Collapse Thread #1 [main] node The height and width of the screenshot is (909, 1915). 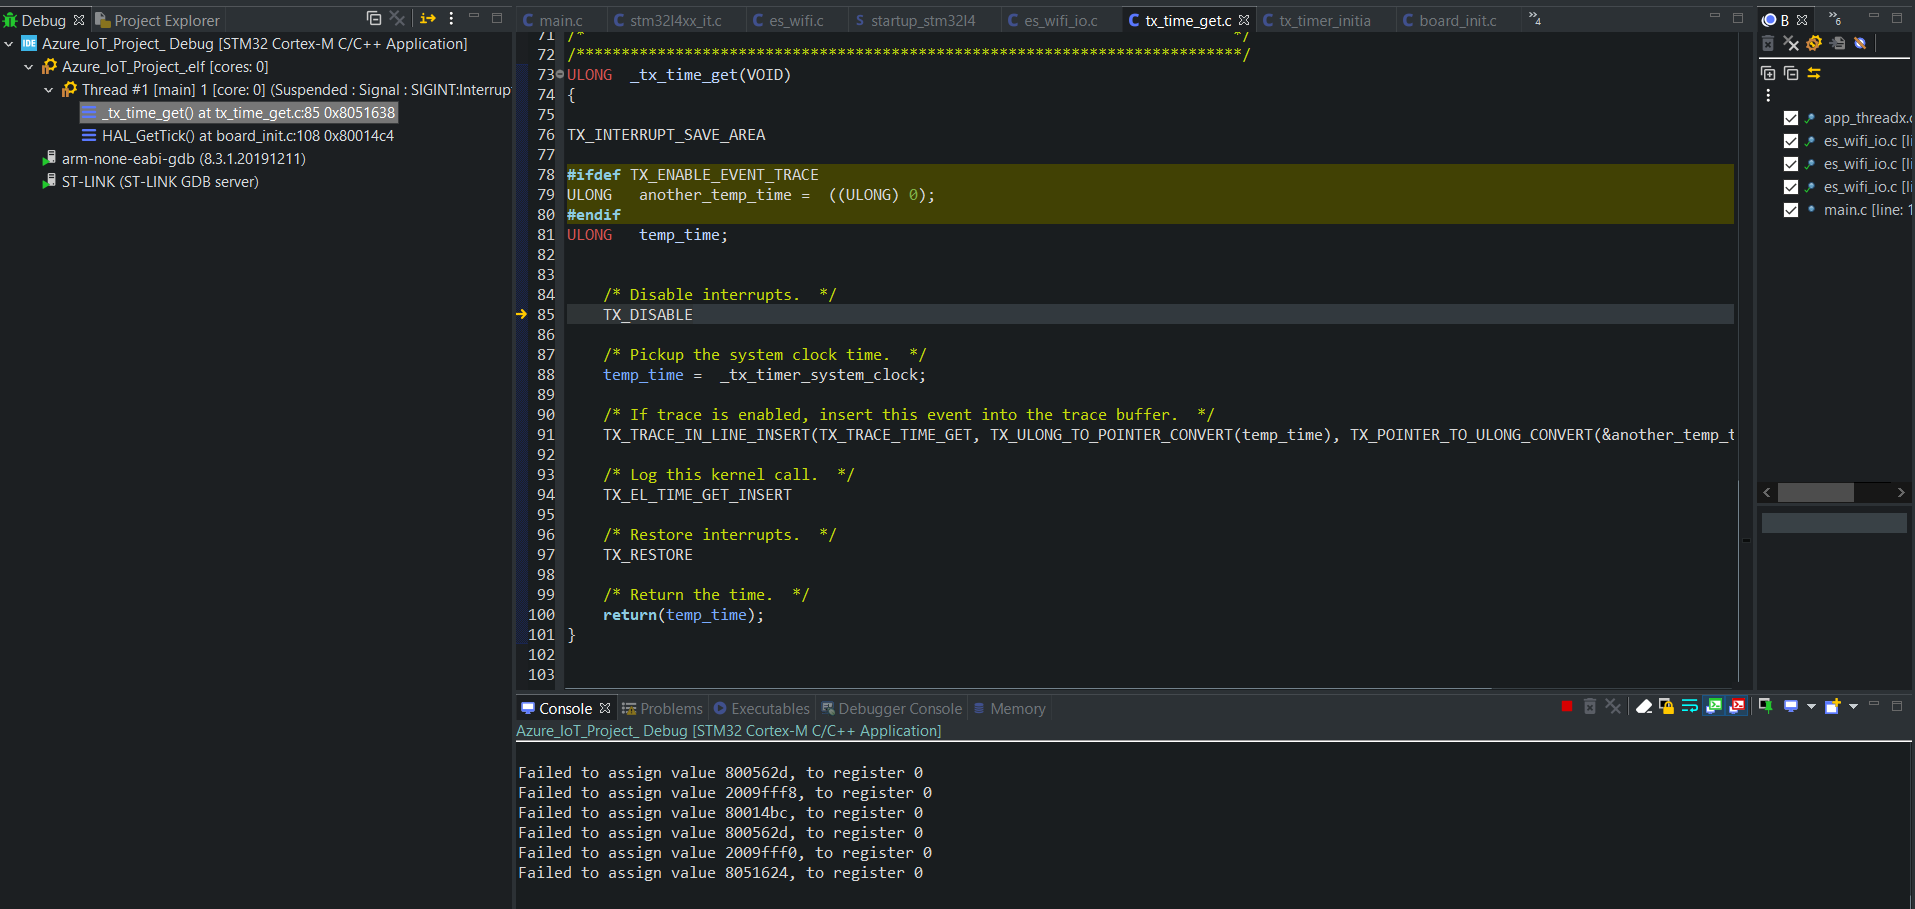48,90
